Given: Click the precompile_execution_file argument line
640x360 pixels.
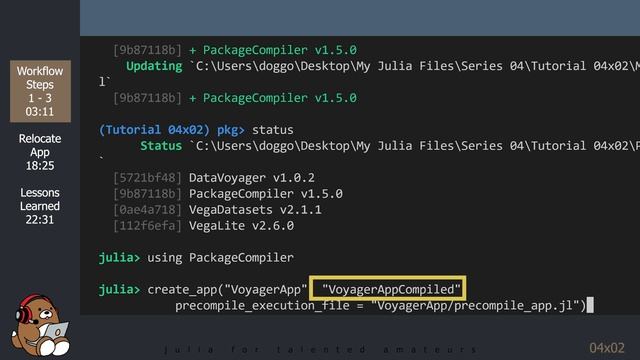Looking at the screenshot, I should click(x=380, y=305).
